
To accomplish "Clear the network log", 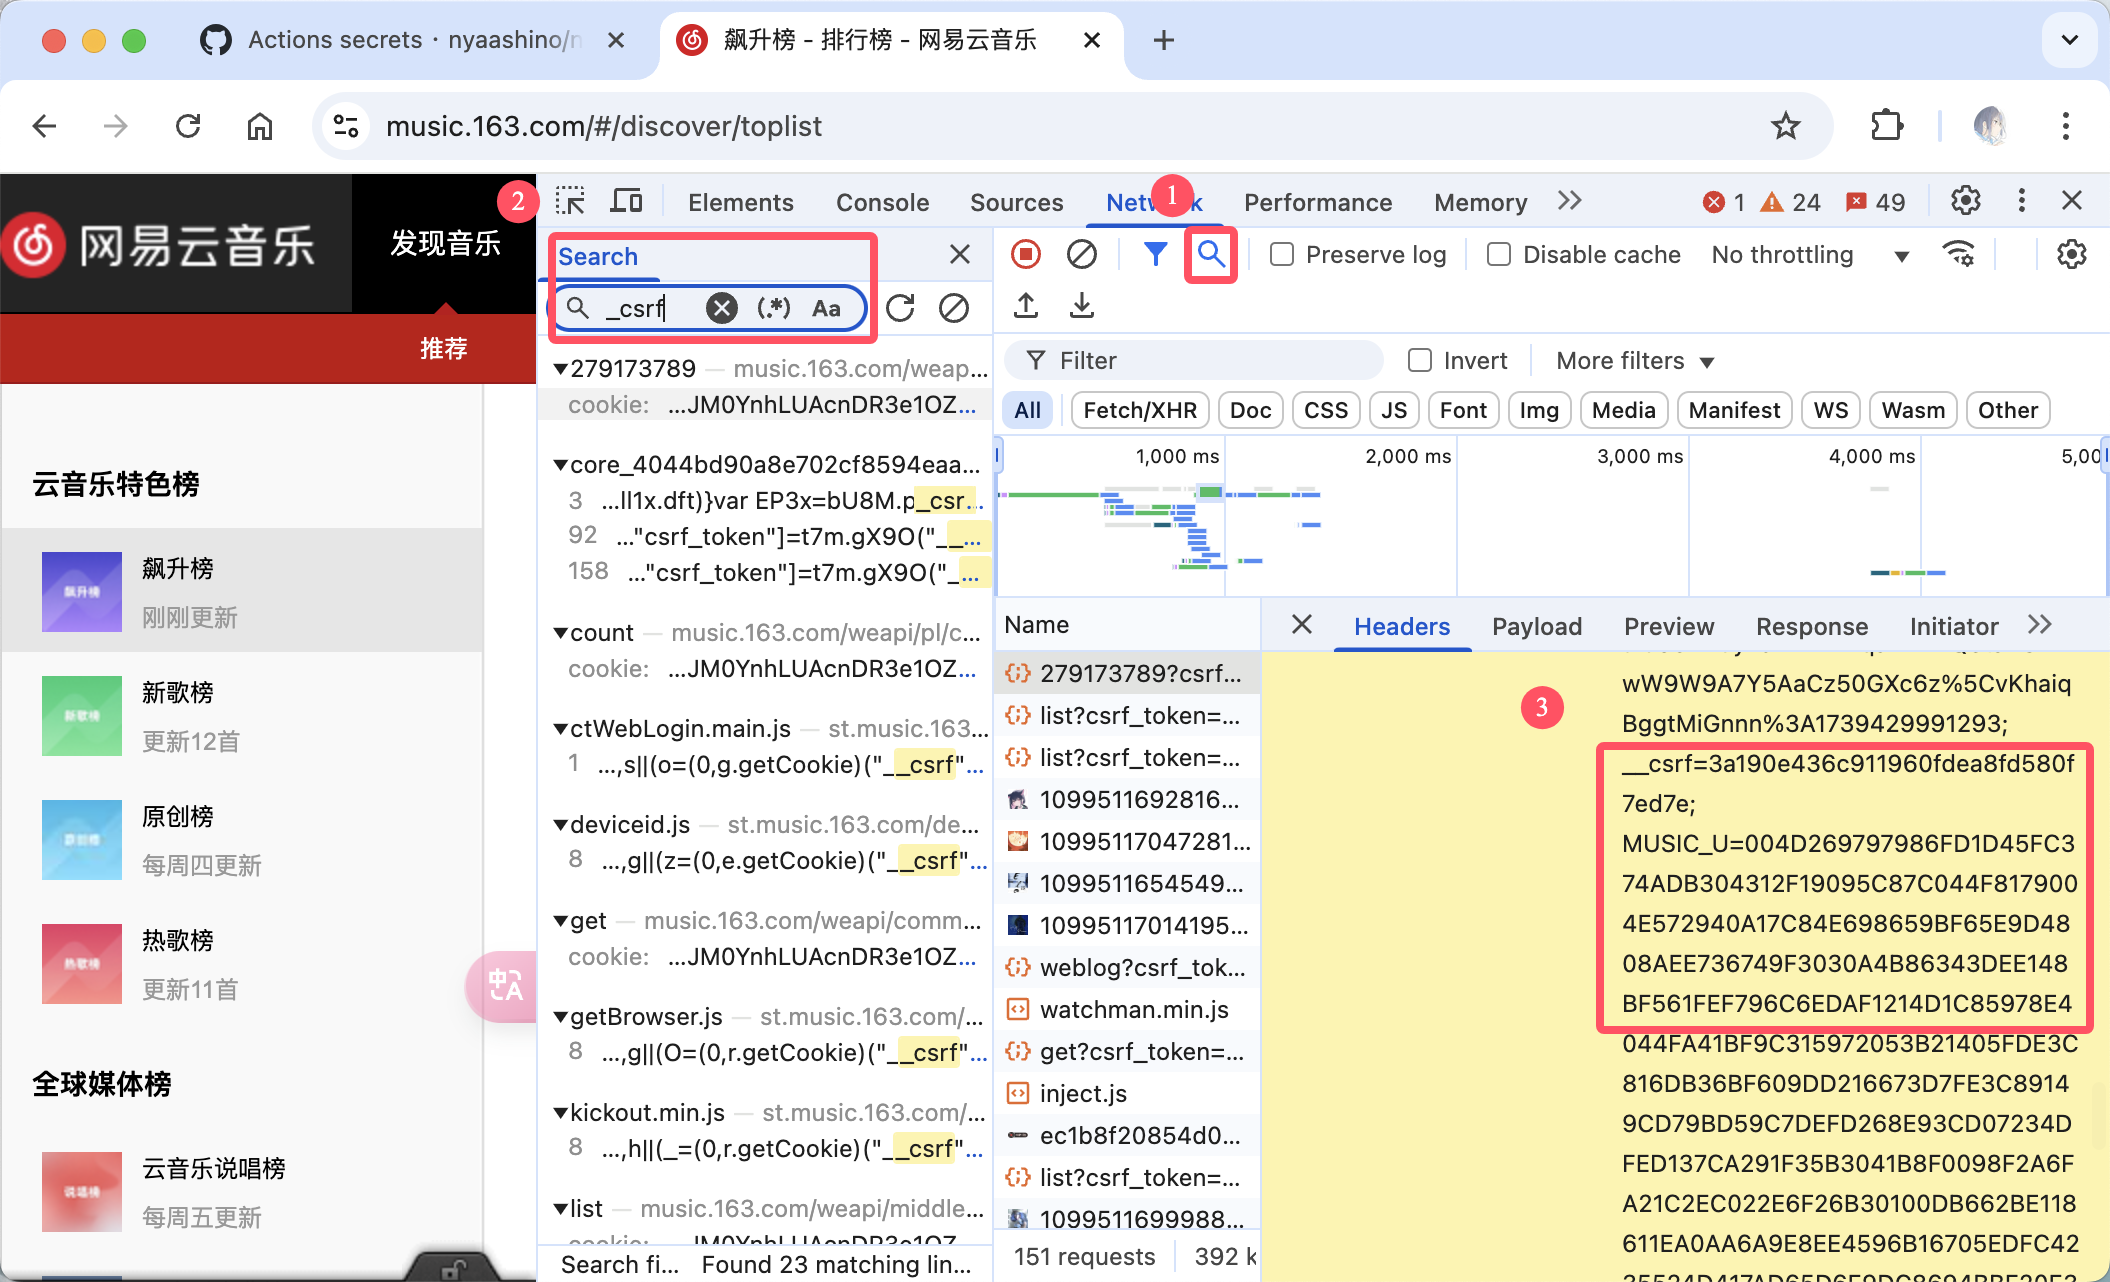I will pyautogui.click(x=1081, y=254).
